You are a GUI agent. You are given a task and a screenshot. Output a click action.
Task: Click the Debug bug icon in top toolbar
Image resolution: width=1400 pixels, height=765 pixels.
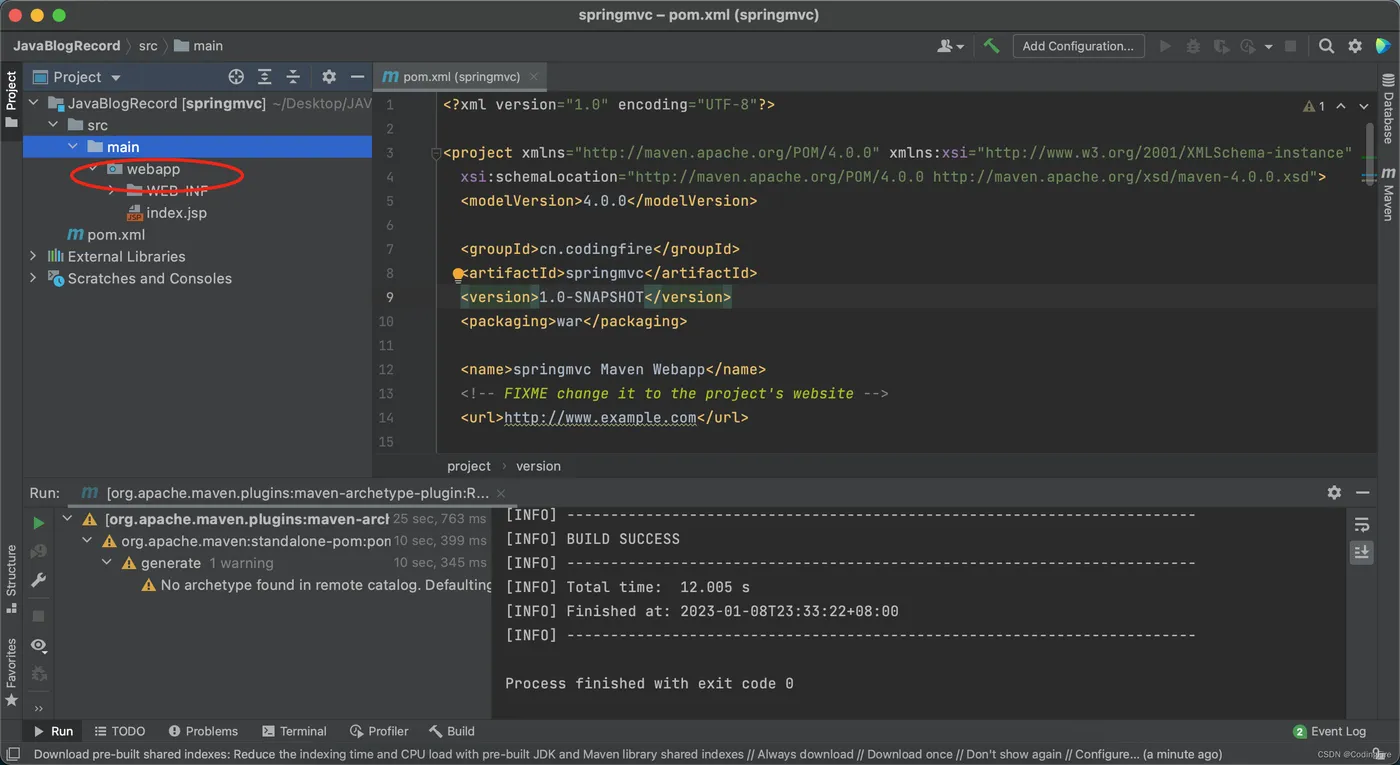click(1193, 46)
